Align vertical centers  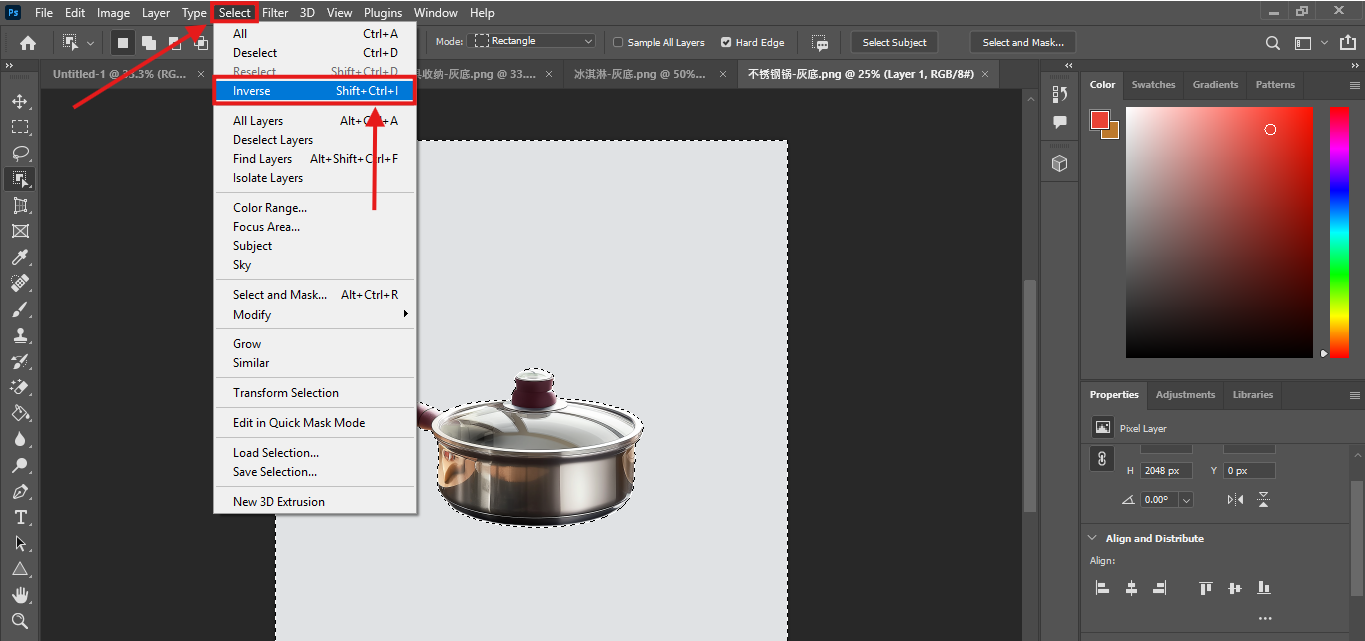[x=1235, y=588]
